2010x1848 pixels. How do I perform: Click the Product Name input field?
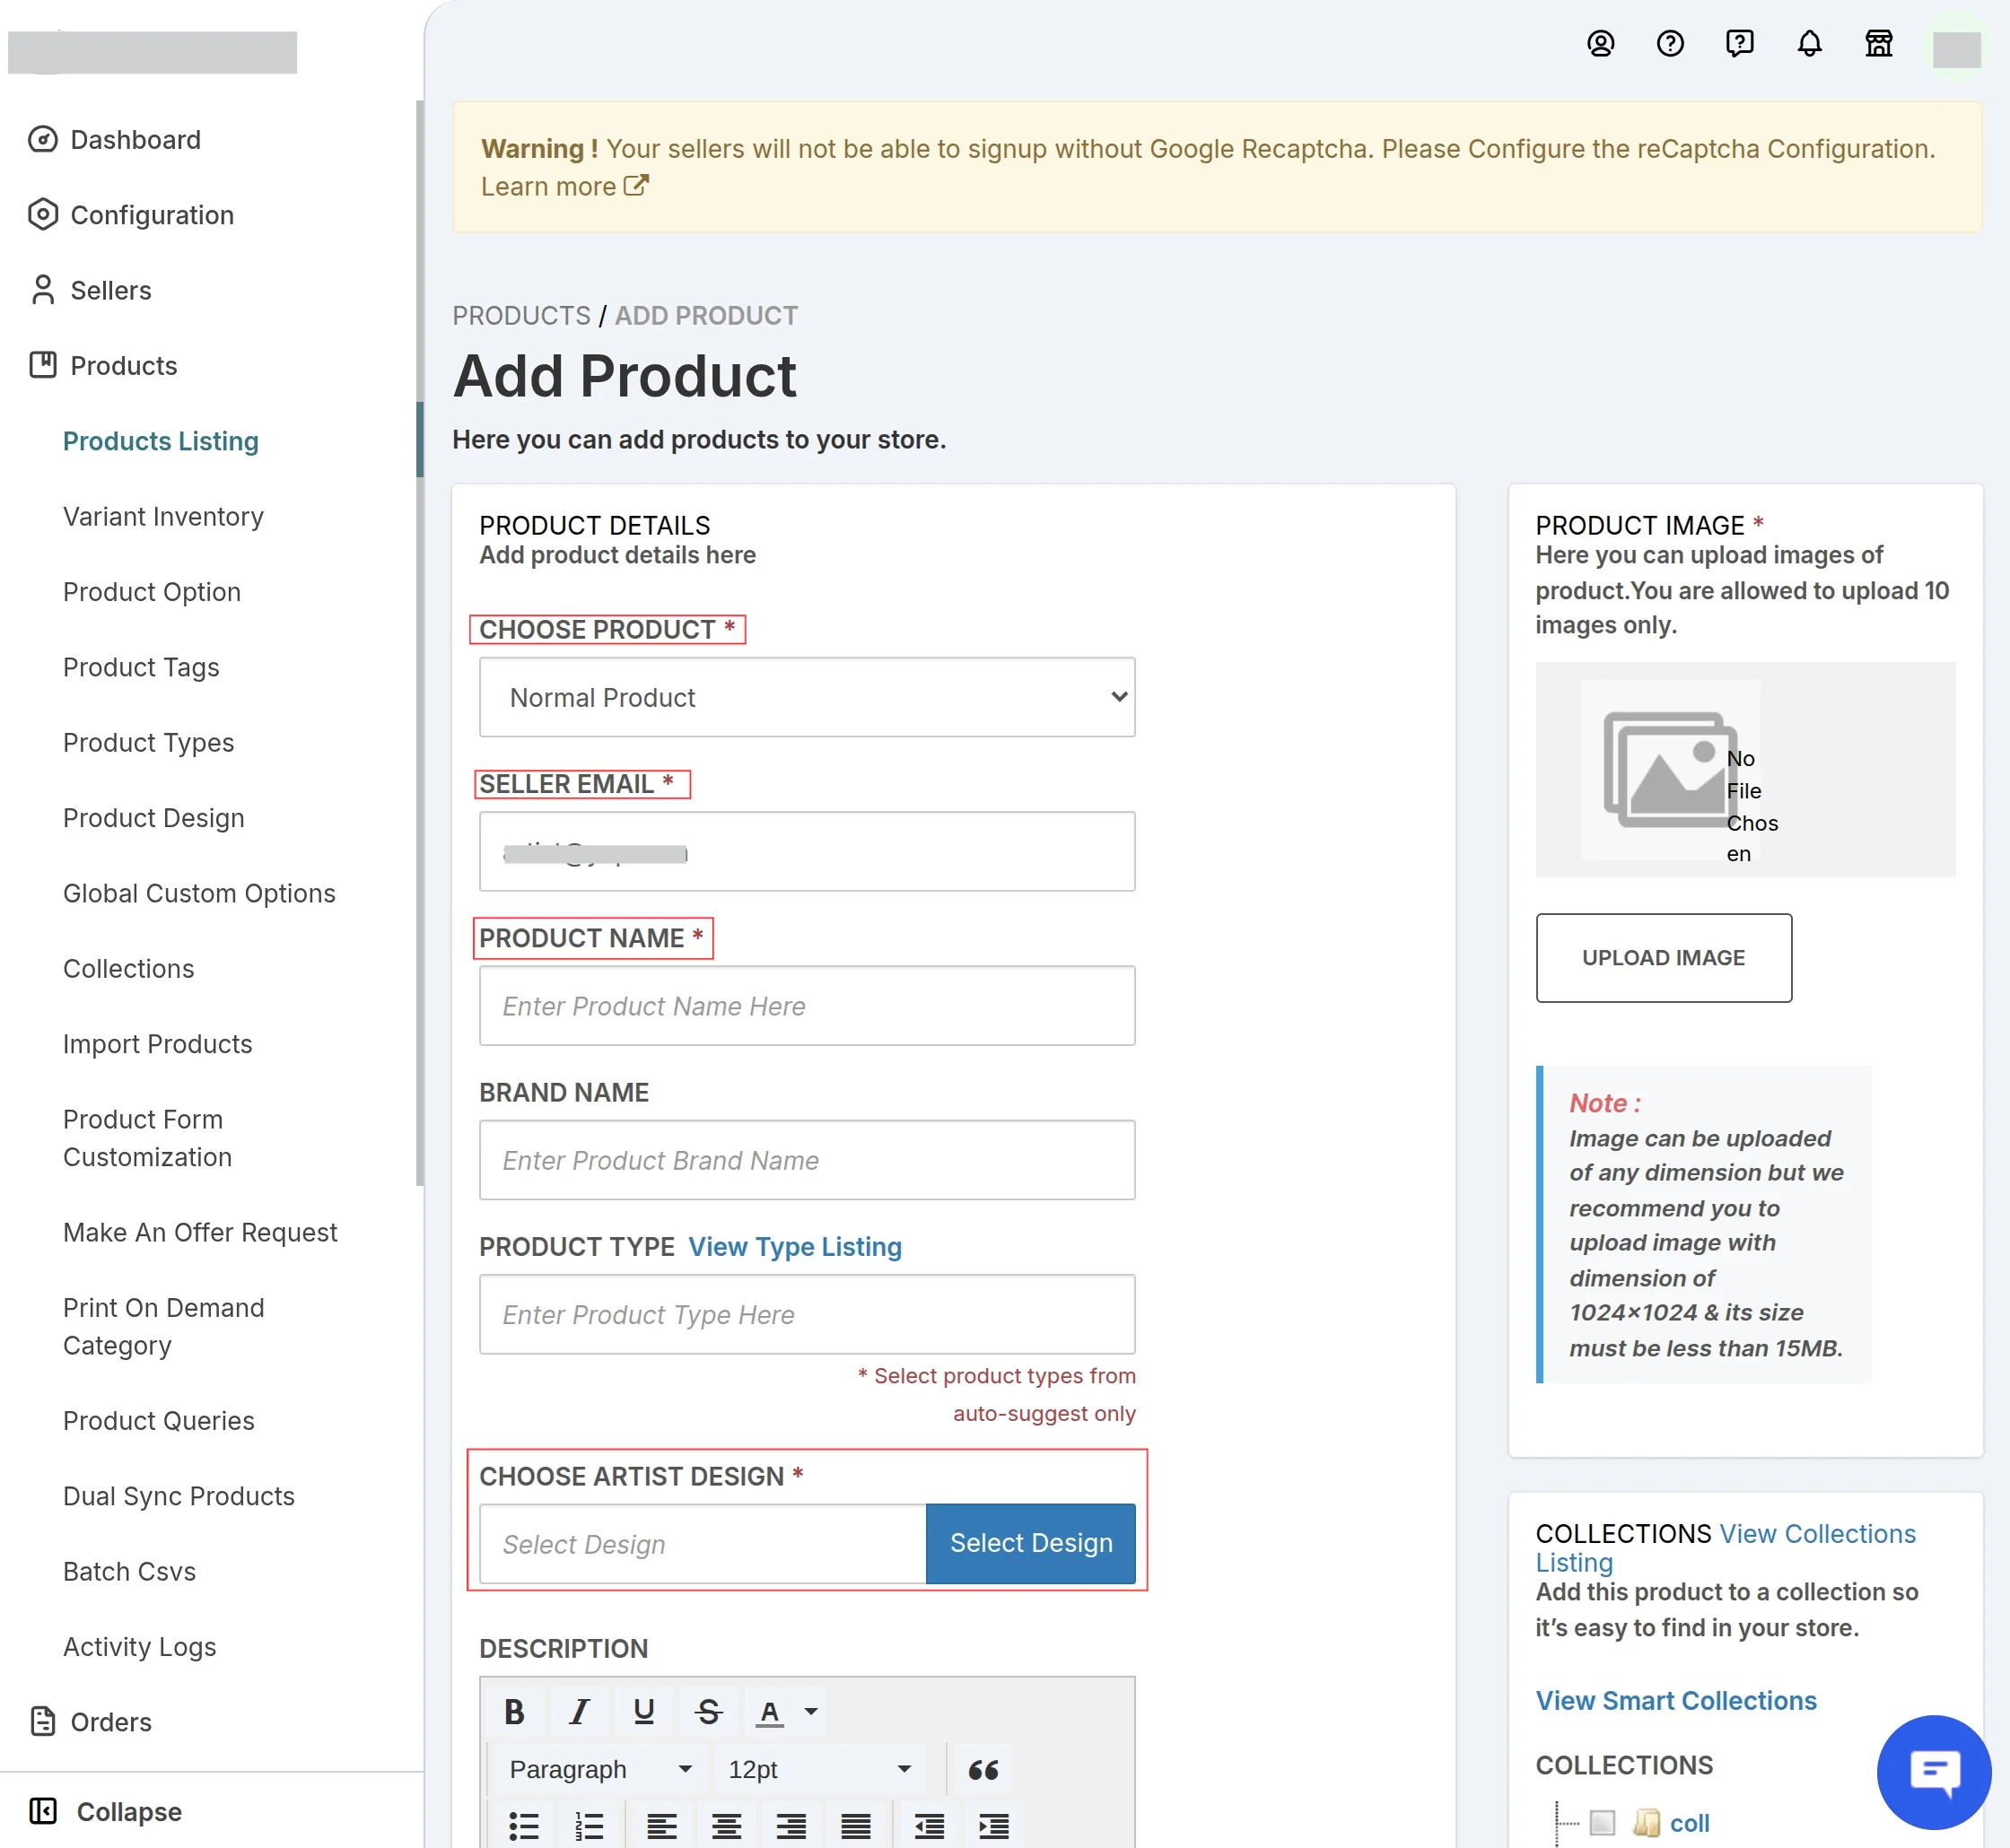tap(807, 1005)
